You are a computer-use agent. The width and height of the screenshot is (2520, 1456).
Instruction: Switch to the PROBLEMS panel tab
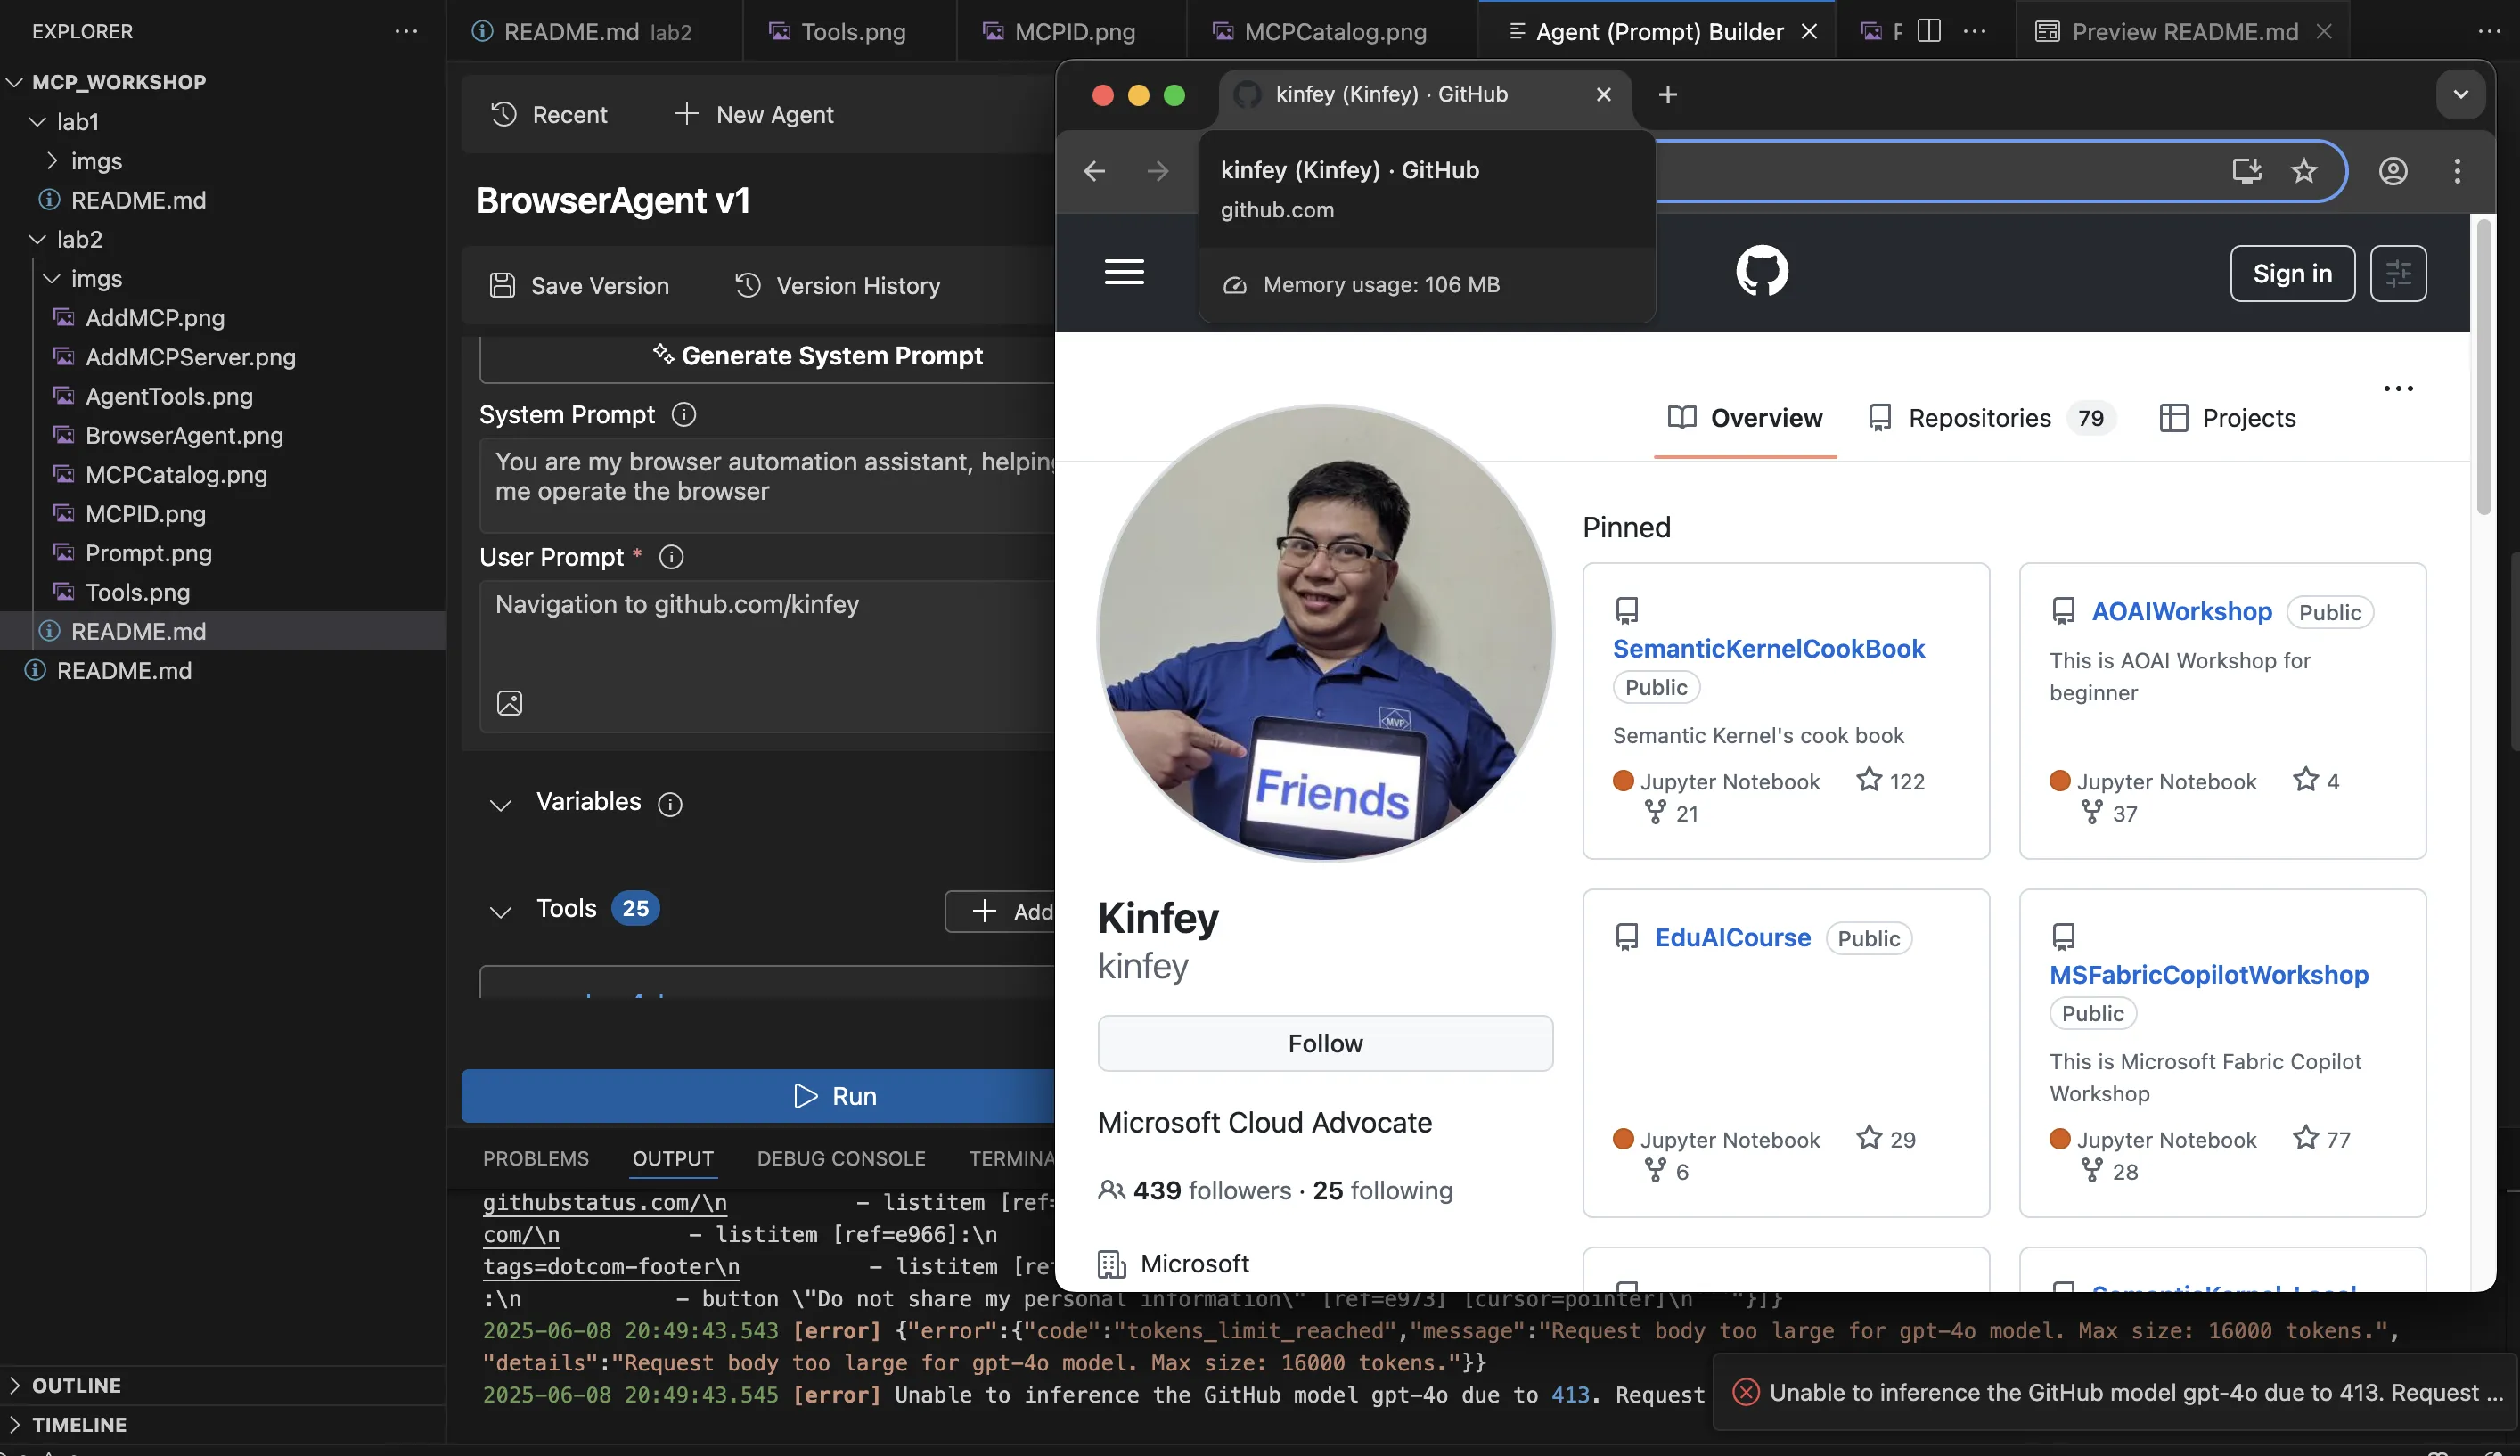[x=536, y=1158]
